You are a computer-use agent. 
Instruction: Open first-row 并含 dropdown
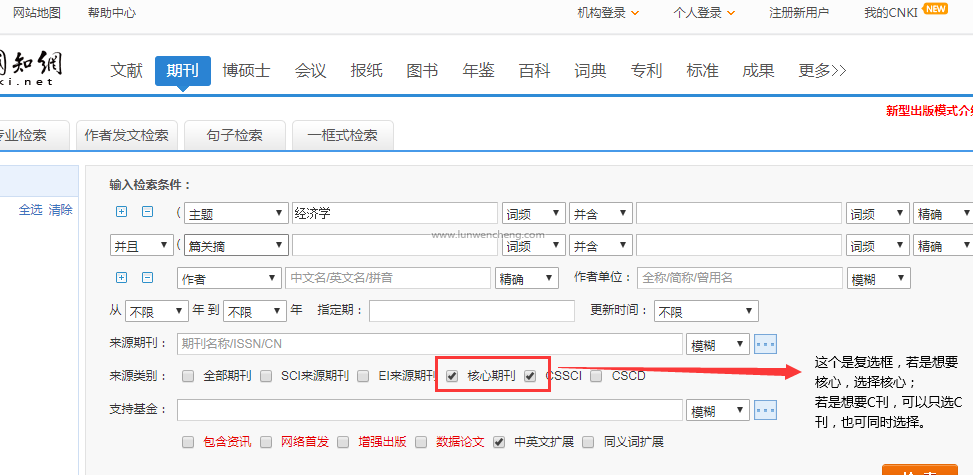tap(601, 213)
